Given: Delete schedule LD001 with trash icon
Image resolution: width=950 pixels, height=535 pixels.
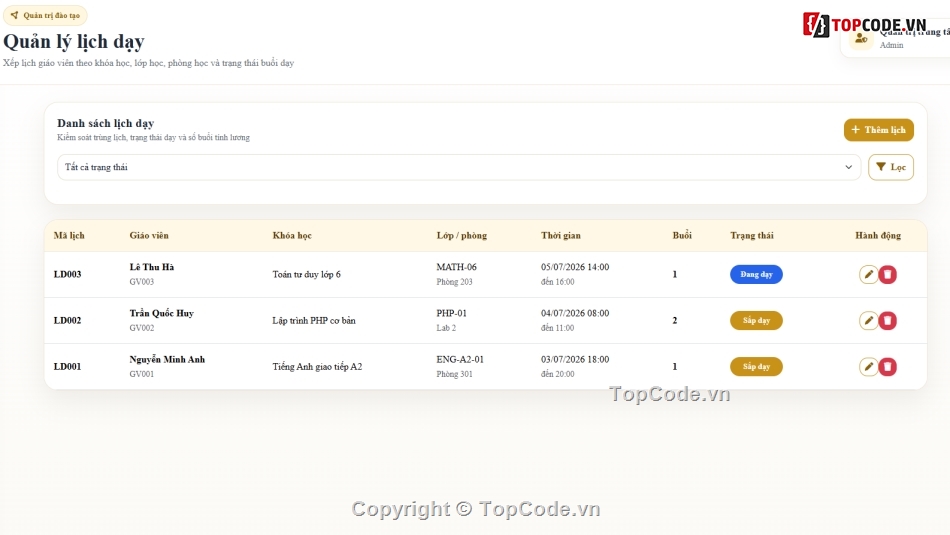Looking at the screenshot, I should click(888, 367).
